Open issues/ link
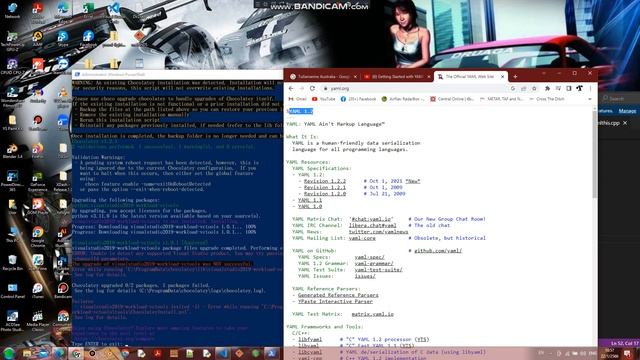The width and height of the screenshot is (640, 360). tap(365, 276)
